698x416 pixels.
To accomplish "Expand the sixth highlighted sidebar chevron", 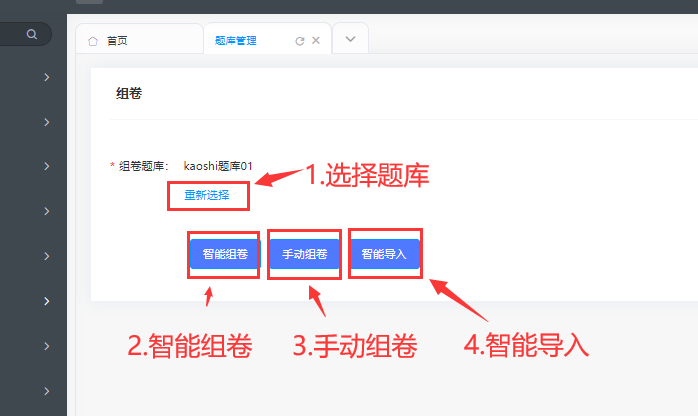I will [47, 301].
